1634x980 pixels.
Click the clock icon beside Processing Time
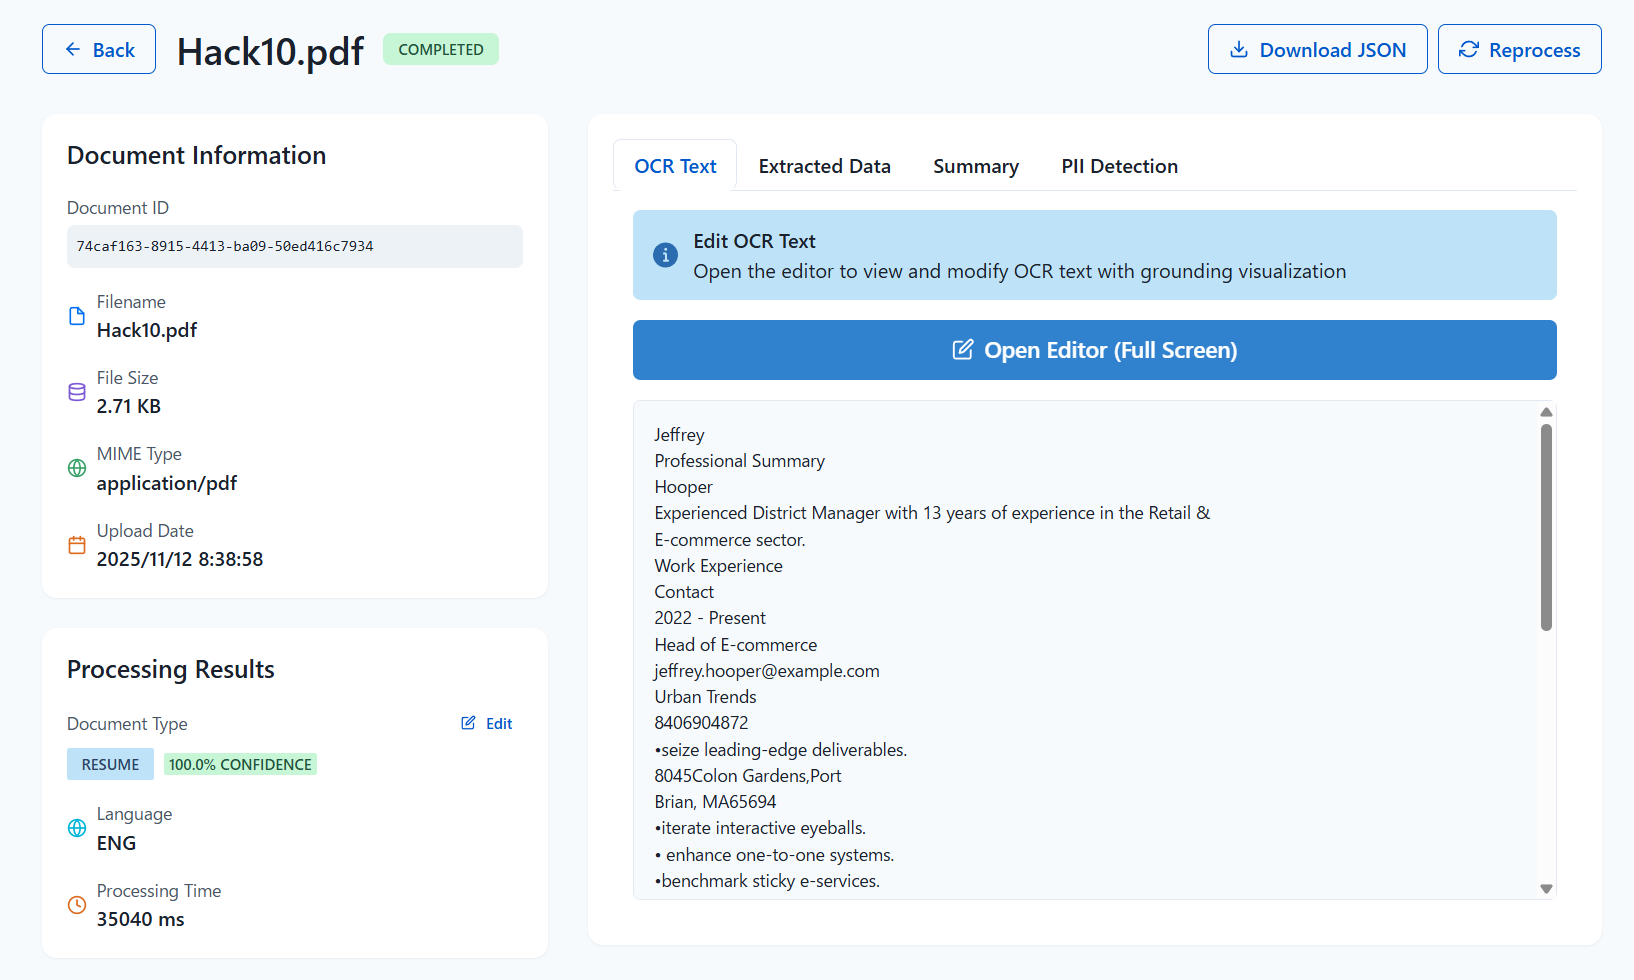(x=77, y=905)
